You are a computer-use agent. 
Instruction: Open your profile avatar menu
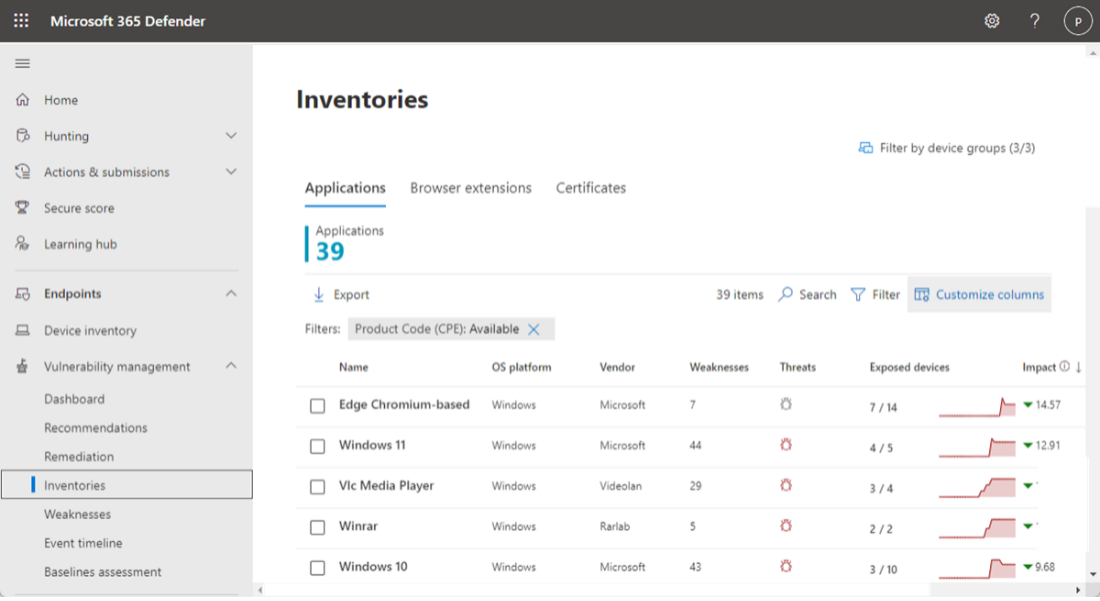point(1077,20)
